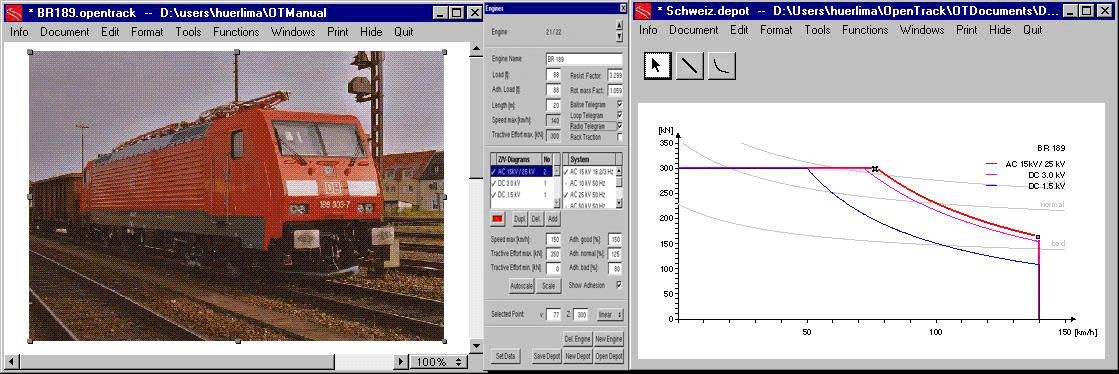The image size is (1119, 374).
Task: Click the Engine Name input field
Action: [x=584, y=59]
